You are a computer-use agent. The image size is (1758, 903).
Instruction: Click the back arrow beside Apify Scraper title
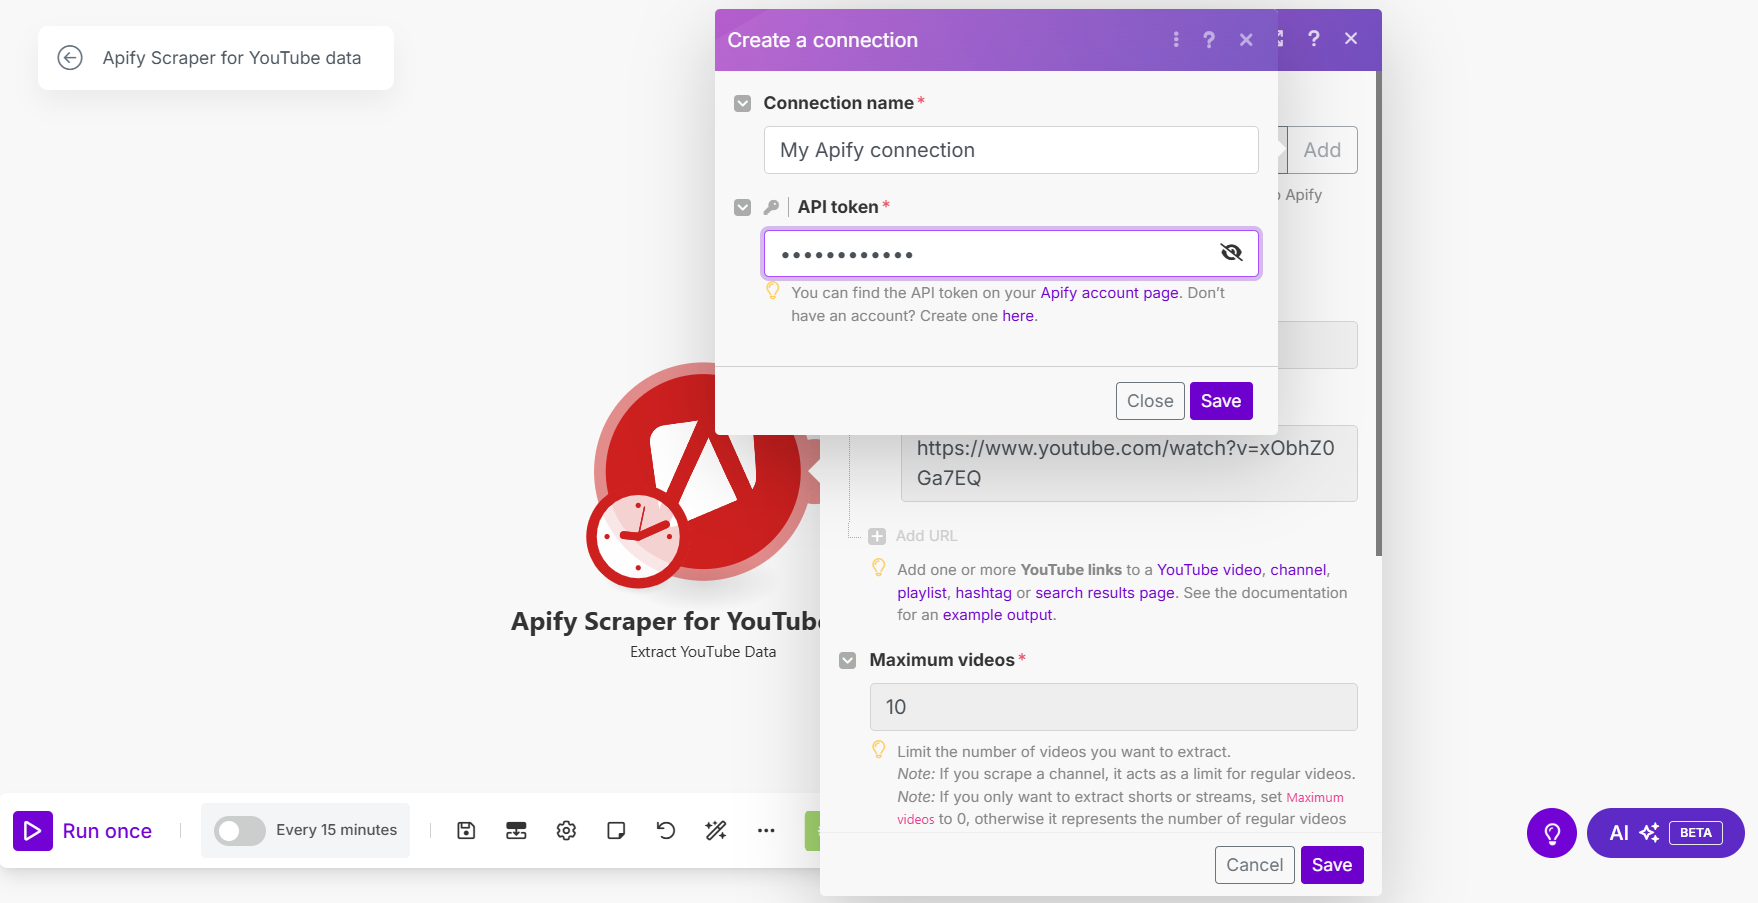click(x=70, y=58)
